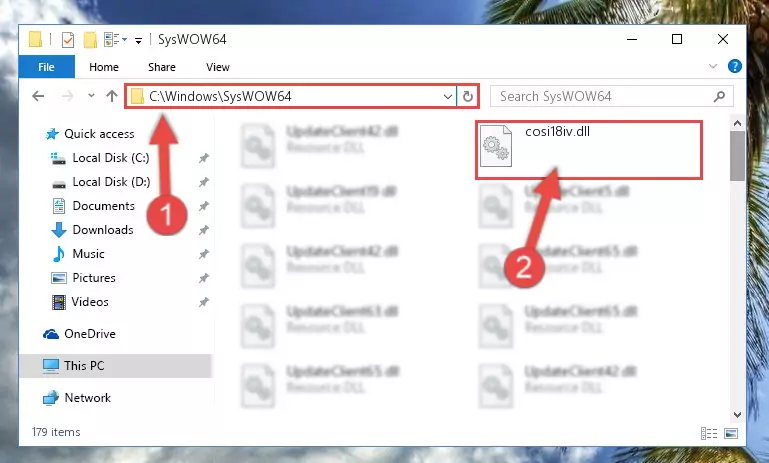Switch to Details view layout icon
The height and width of the screenshot is (463, 769).
coord(709,433)
